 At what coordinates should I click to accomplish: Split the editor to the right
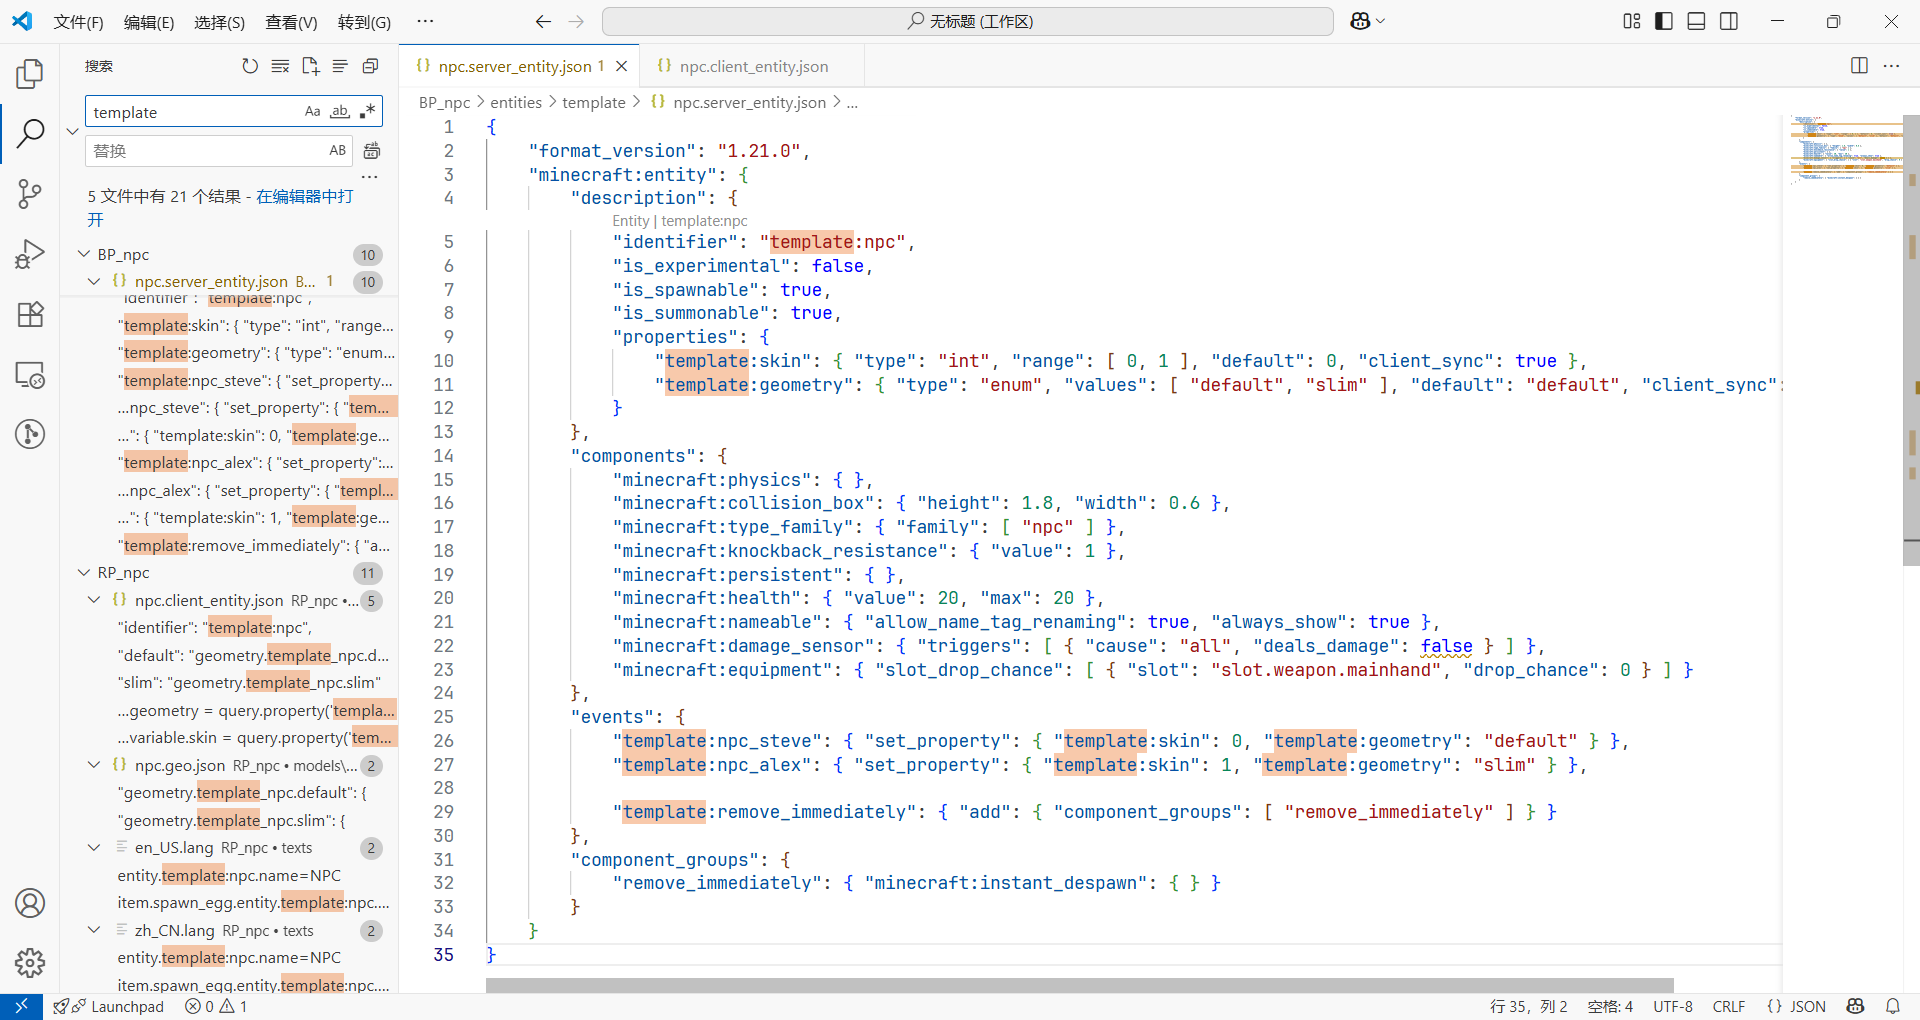[x=1859, y=66]
